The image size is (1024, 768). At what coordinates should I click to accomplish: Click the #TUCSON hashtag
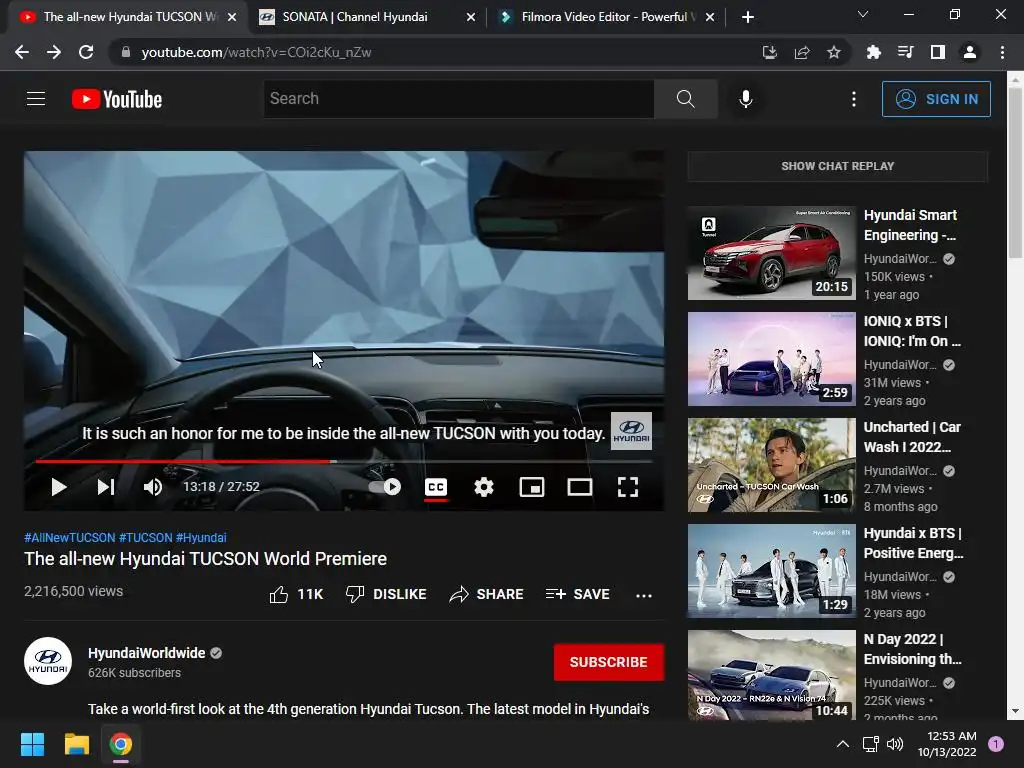[x=145, y=537]
